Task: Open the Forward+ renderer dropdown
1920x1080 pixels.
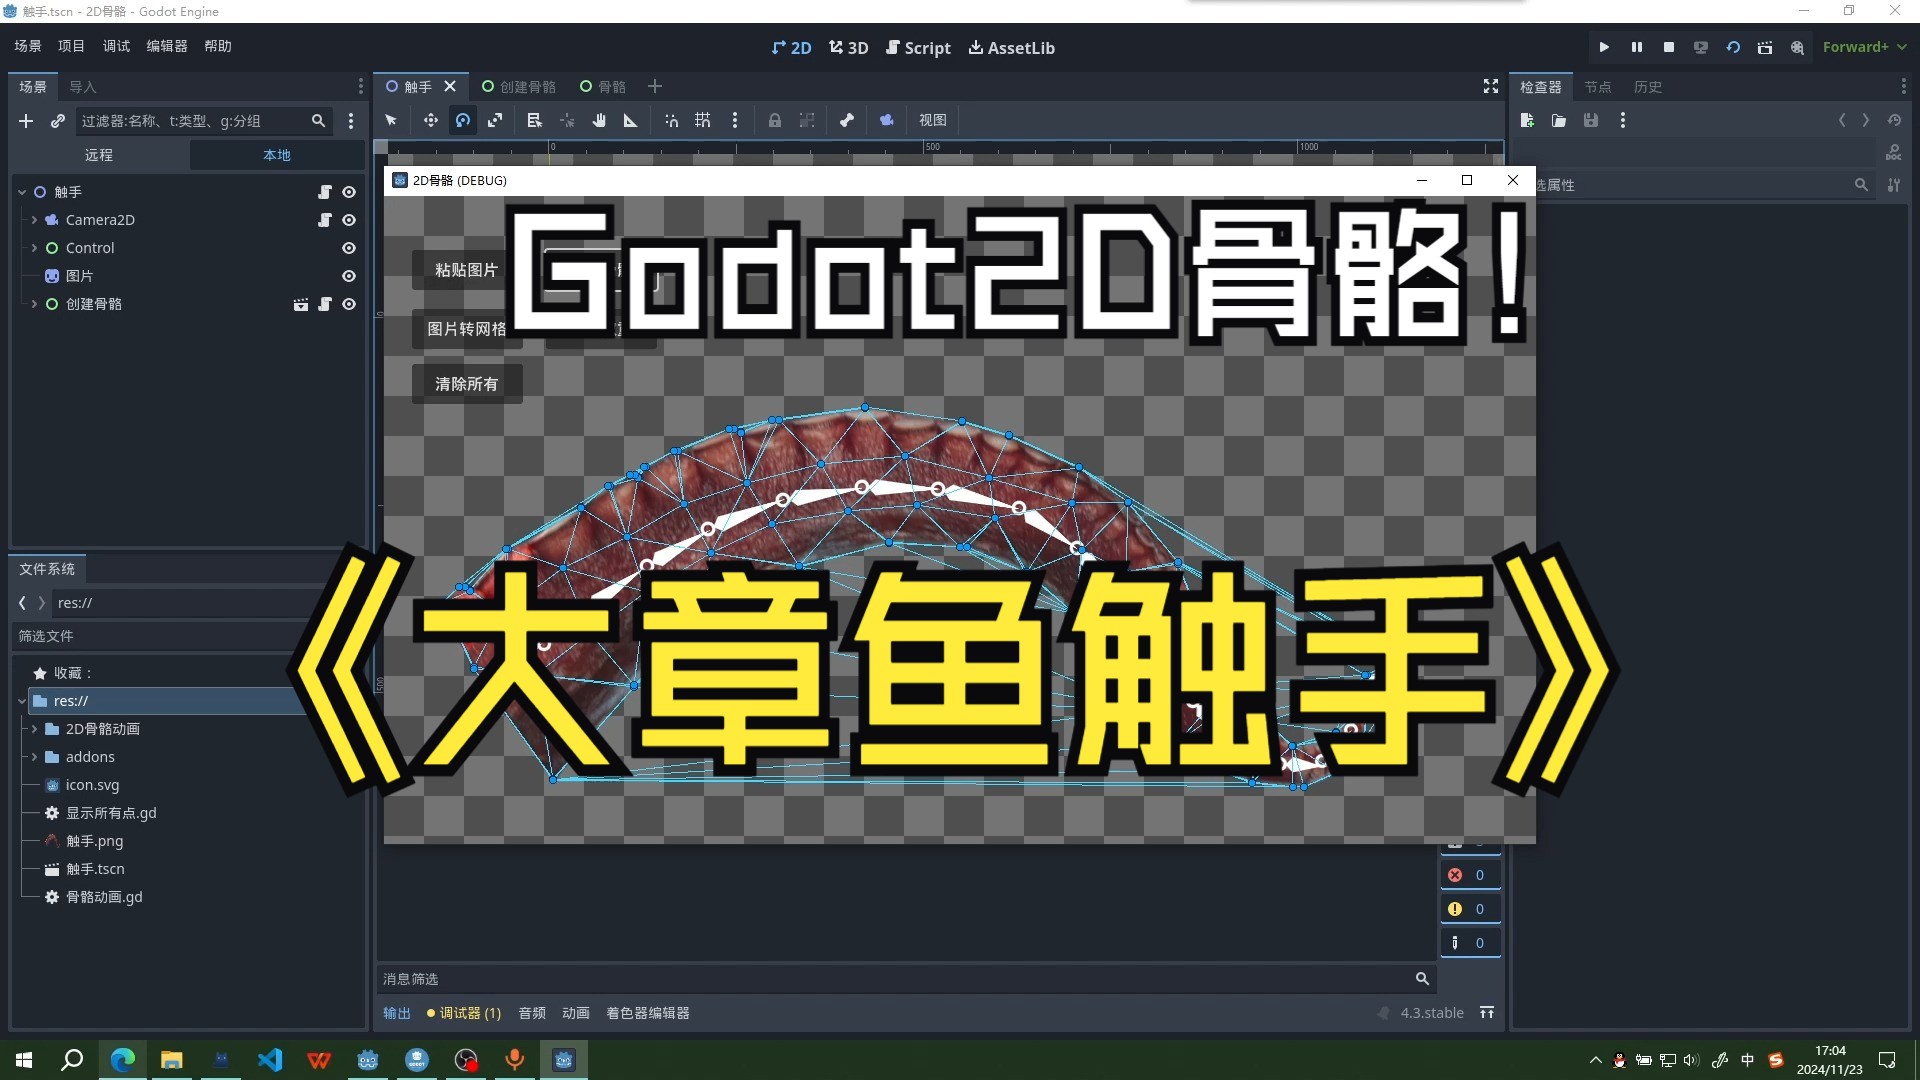Action: coord(1864,47)
